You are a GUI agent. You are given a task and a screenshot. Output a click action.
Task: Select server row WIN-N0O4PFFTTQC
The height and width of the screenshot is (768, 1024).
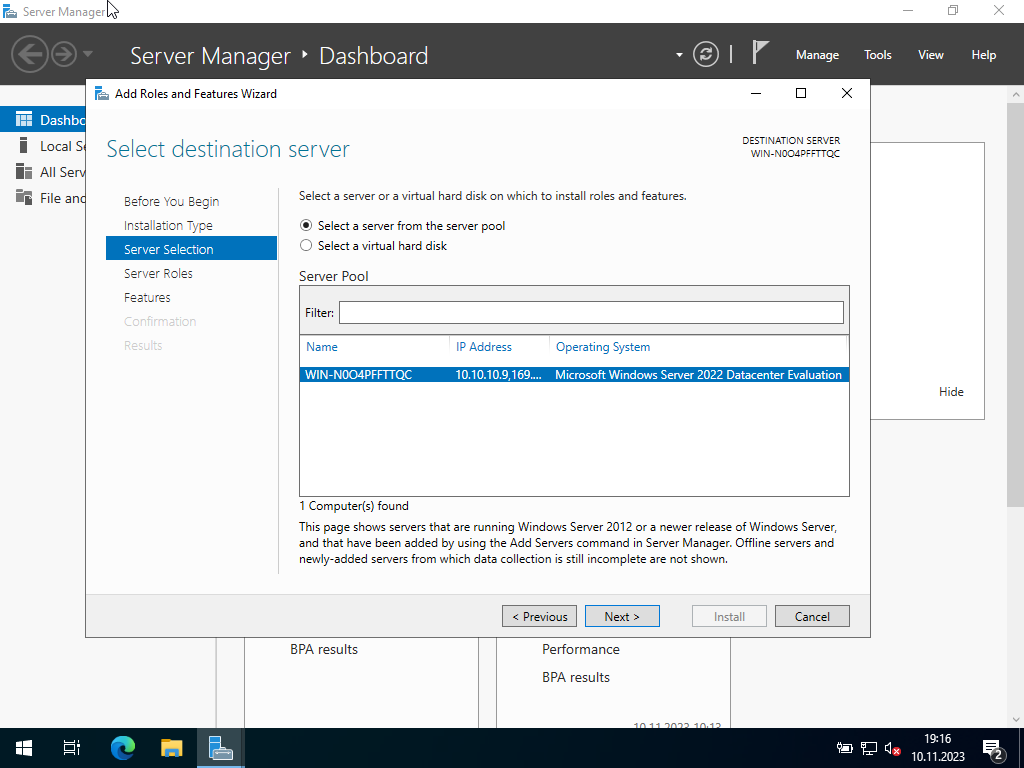click(x=575, y=374)
